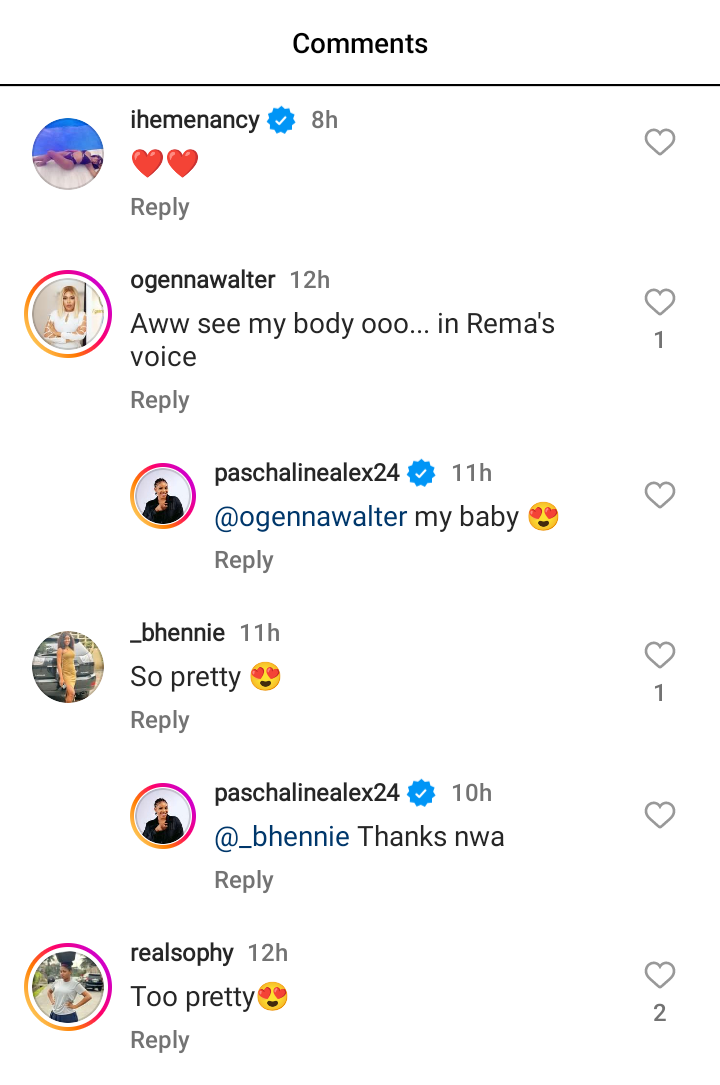Like paschalinealex24's 'Thanks nwa' reply
The image size is (720, 1085).
point(659,815)
